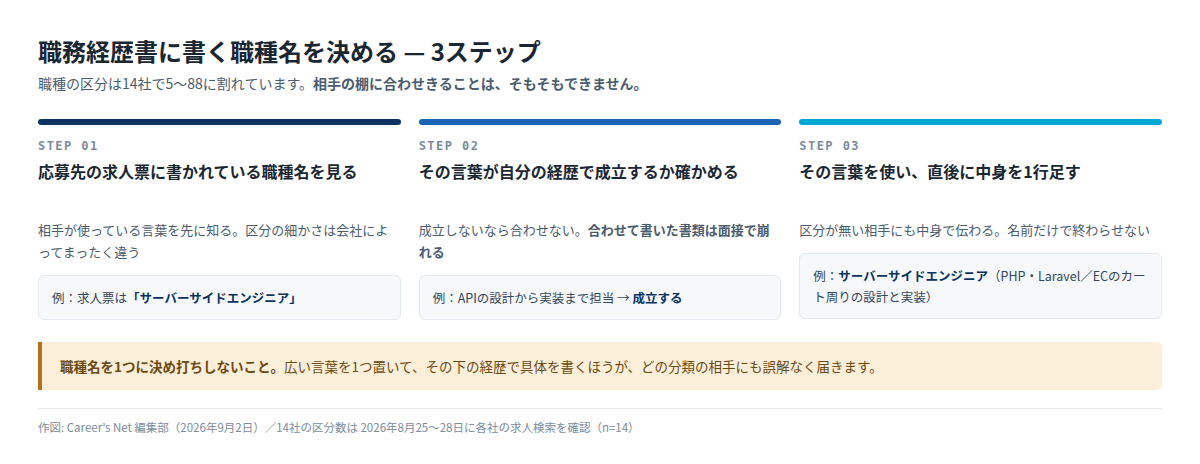1200x464 pixels.
Task: Click the blue bar above STEP 02
Action: (x=600, y=122)
